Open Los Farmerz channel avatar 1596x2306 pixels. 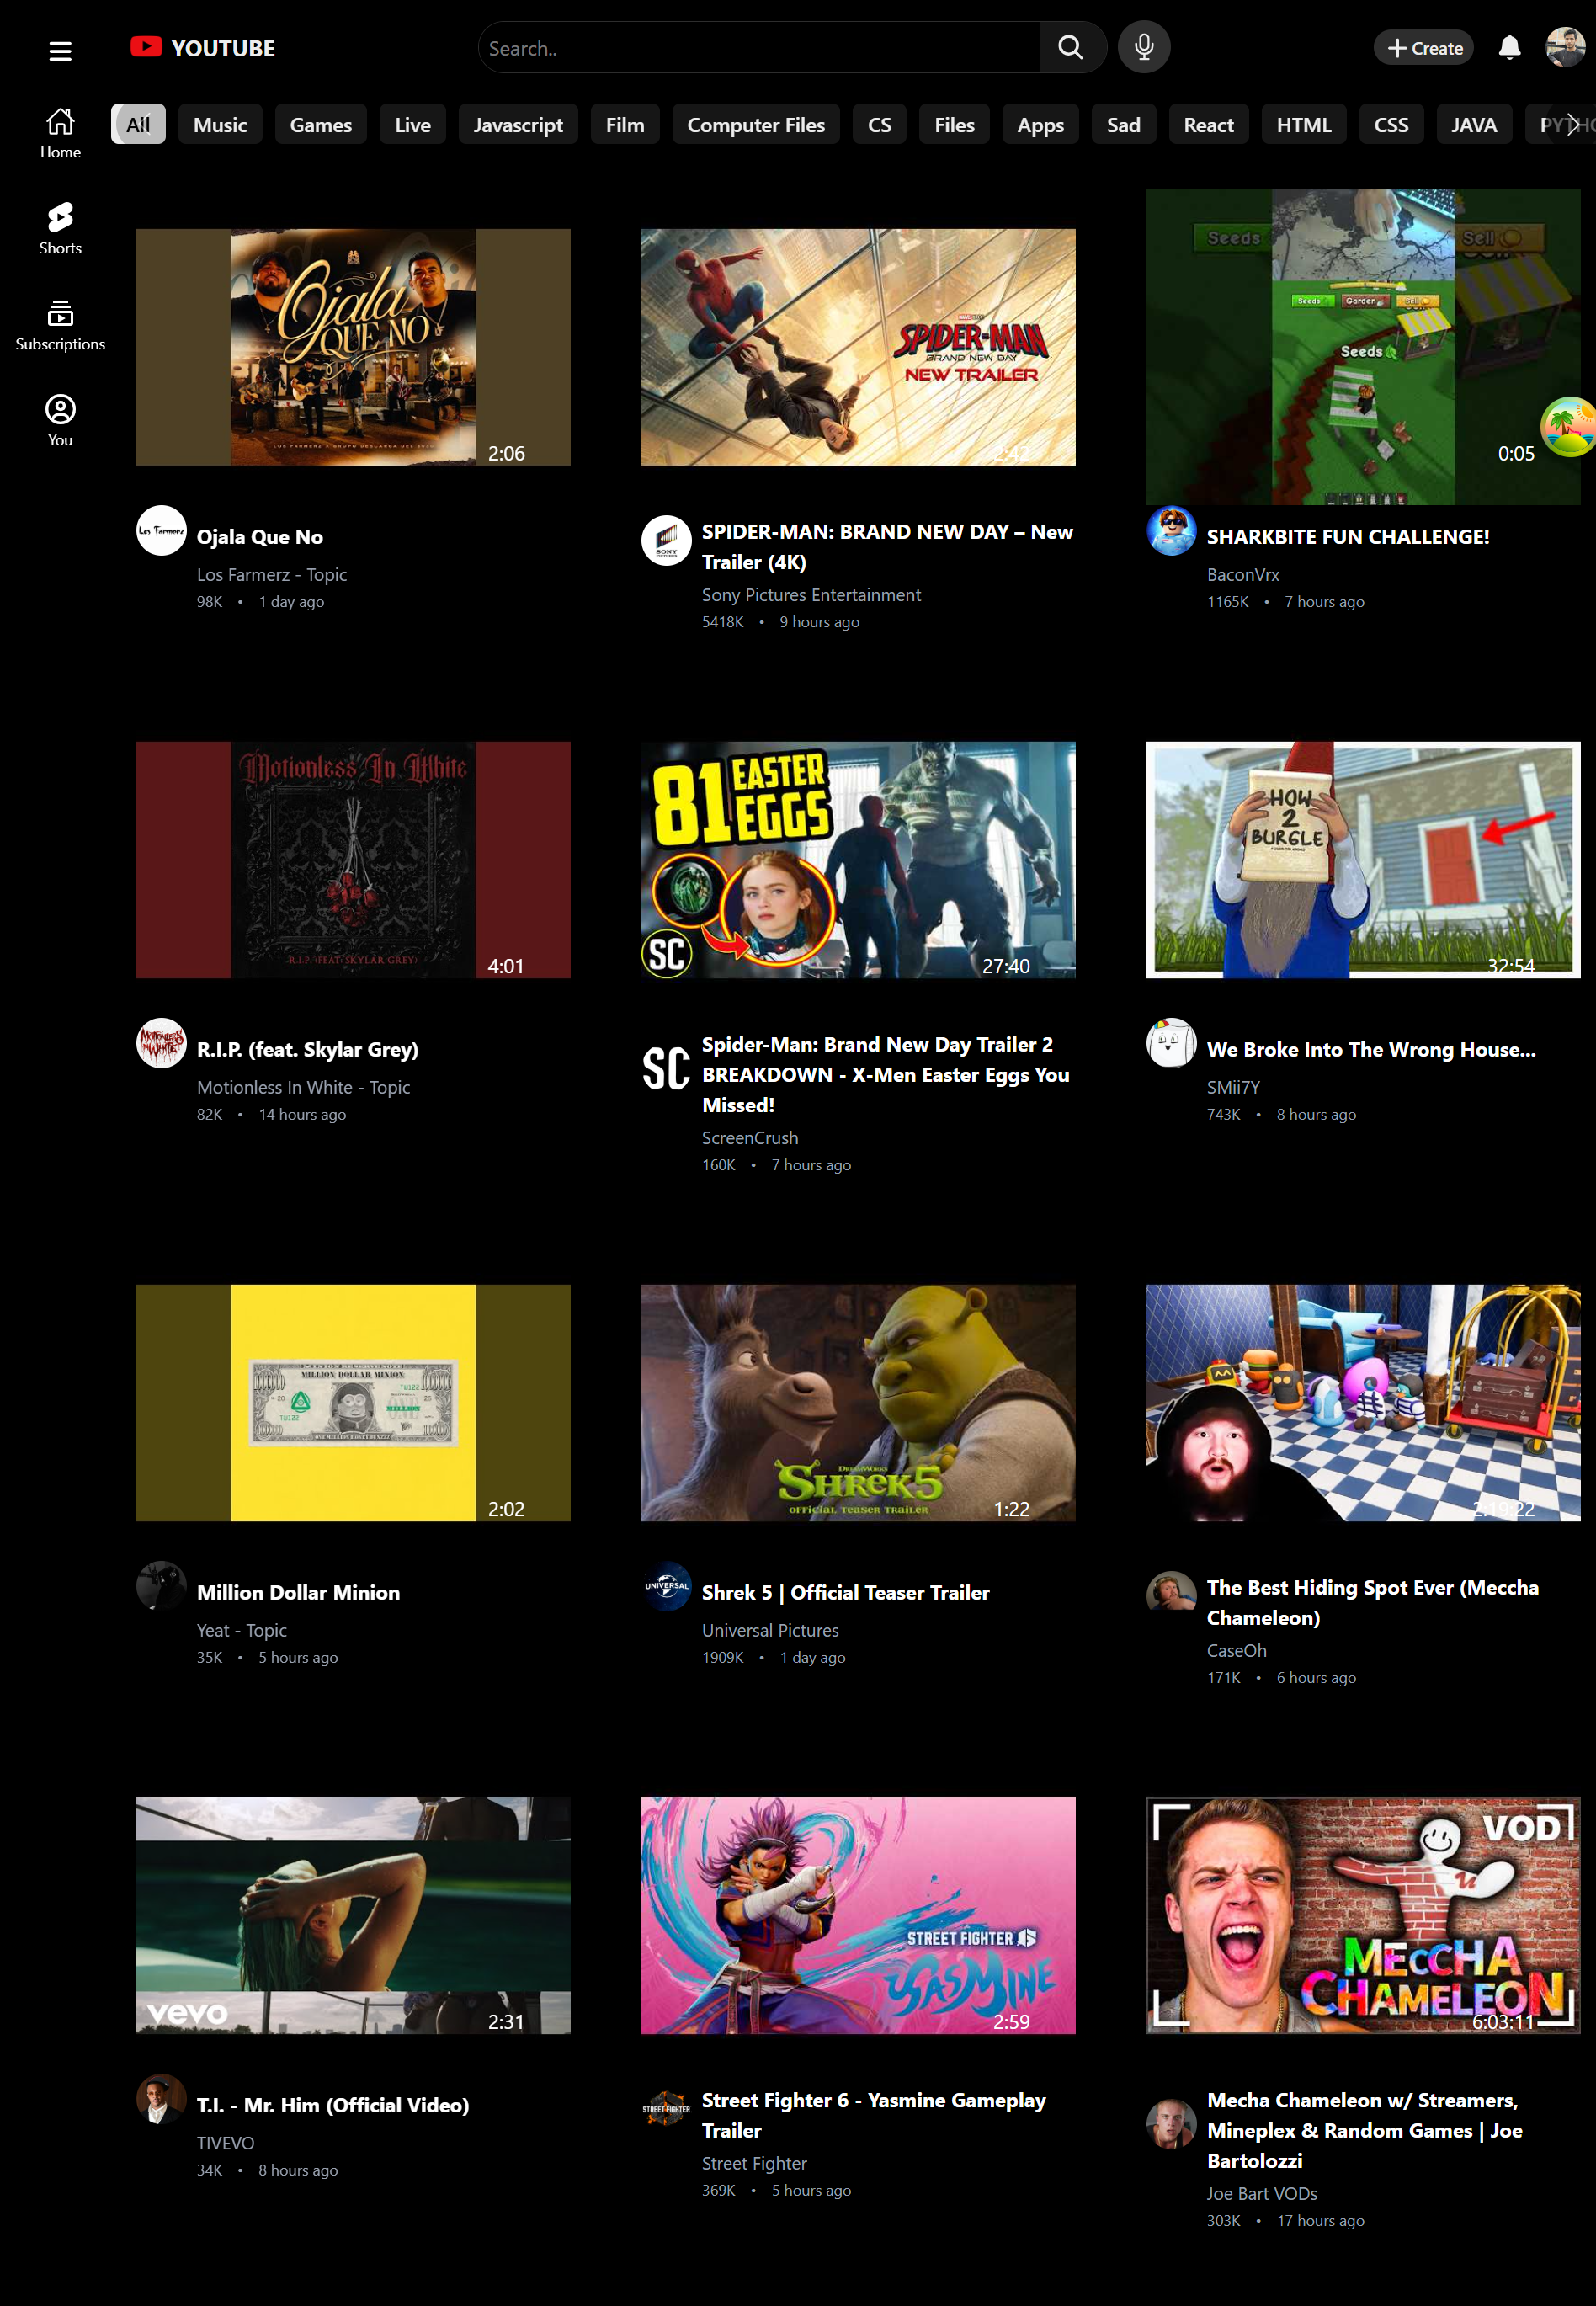point(161,531)
